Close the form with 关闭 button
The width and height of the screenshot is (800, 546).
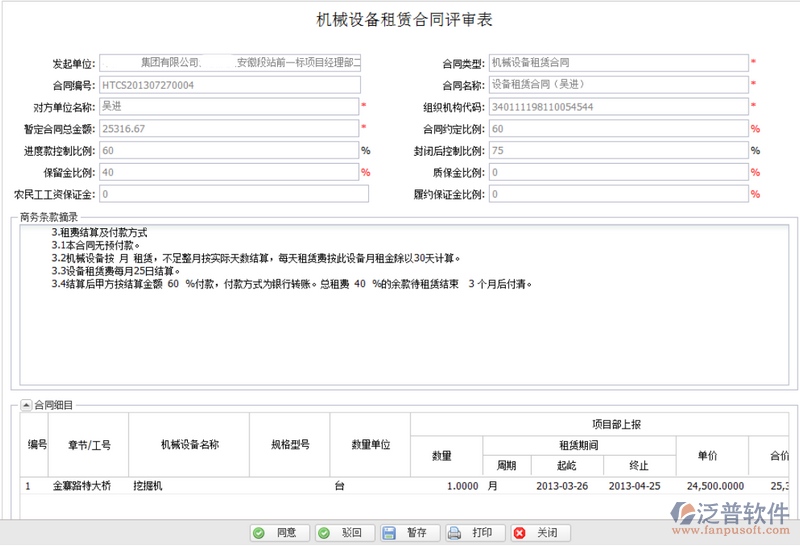536,533
